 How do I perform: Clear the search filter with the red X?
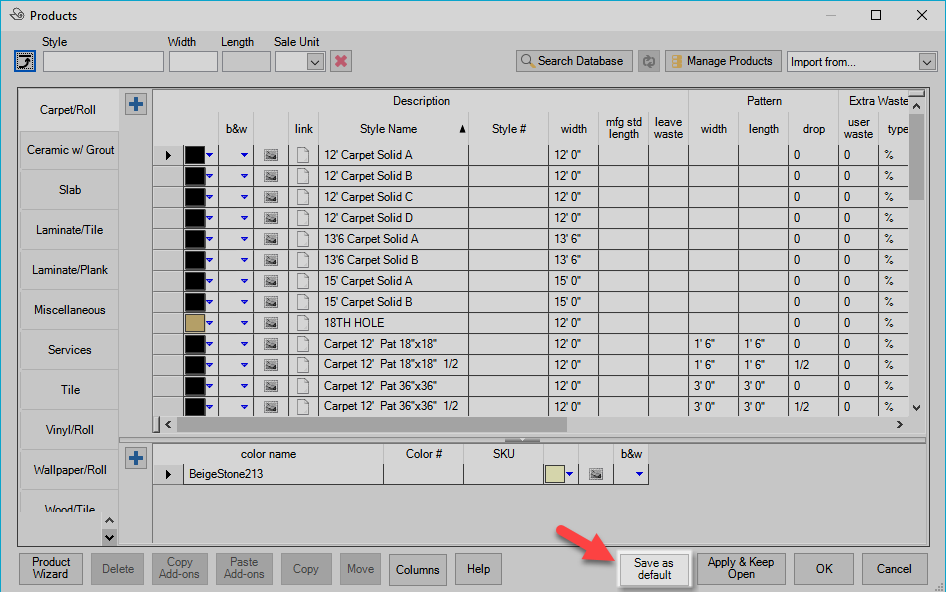(x=341, y=61)
